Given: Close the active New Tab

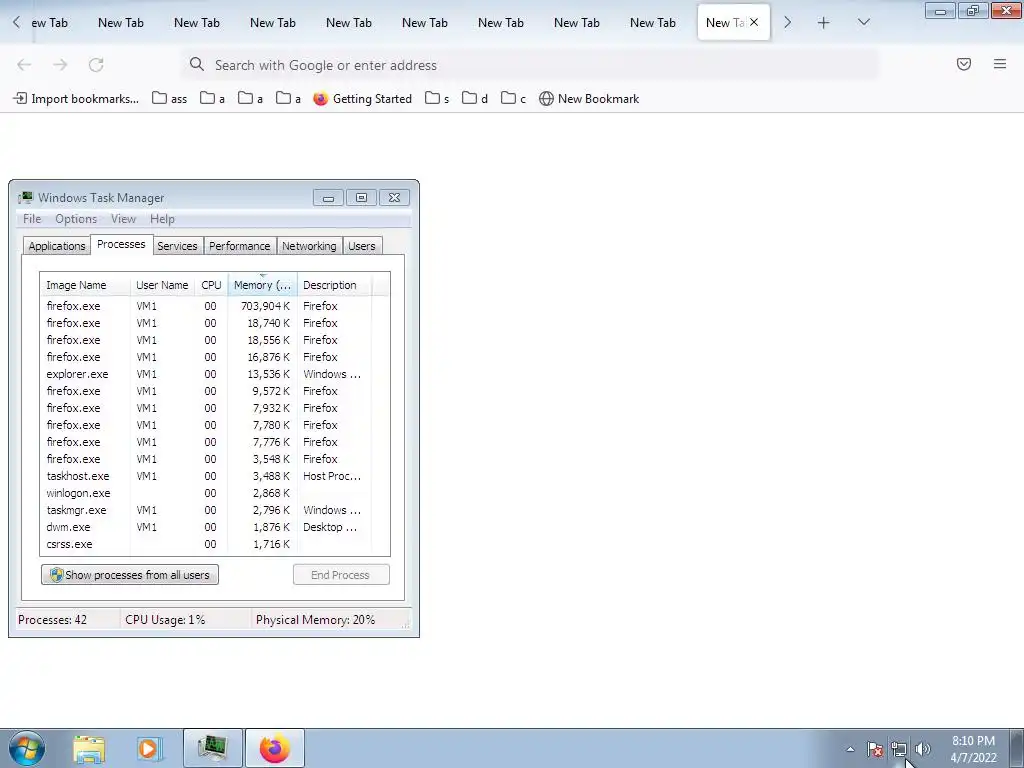Looking at the screenshot, I should (x=754, y=22).
